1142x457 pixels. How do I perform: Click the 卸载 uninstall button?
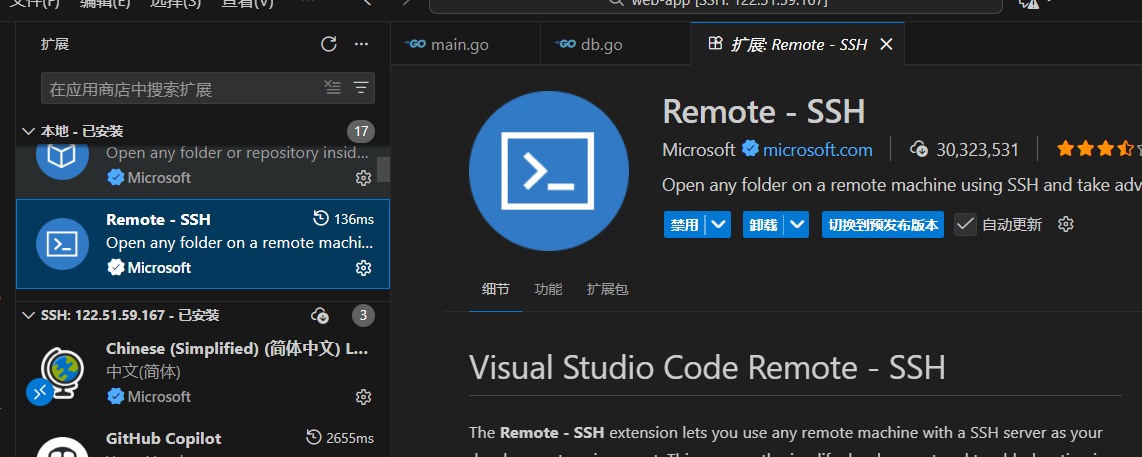coord(763,224)
